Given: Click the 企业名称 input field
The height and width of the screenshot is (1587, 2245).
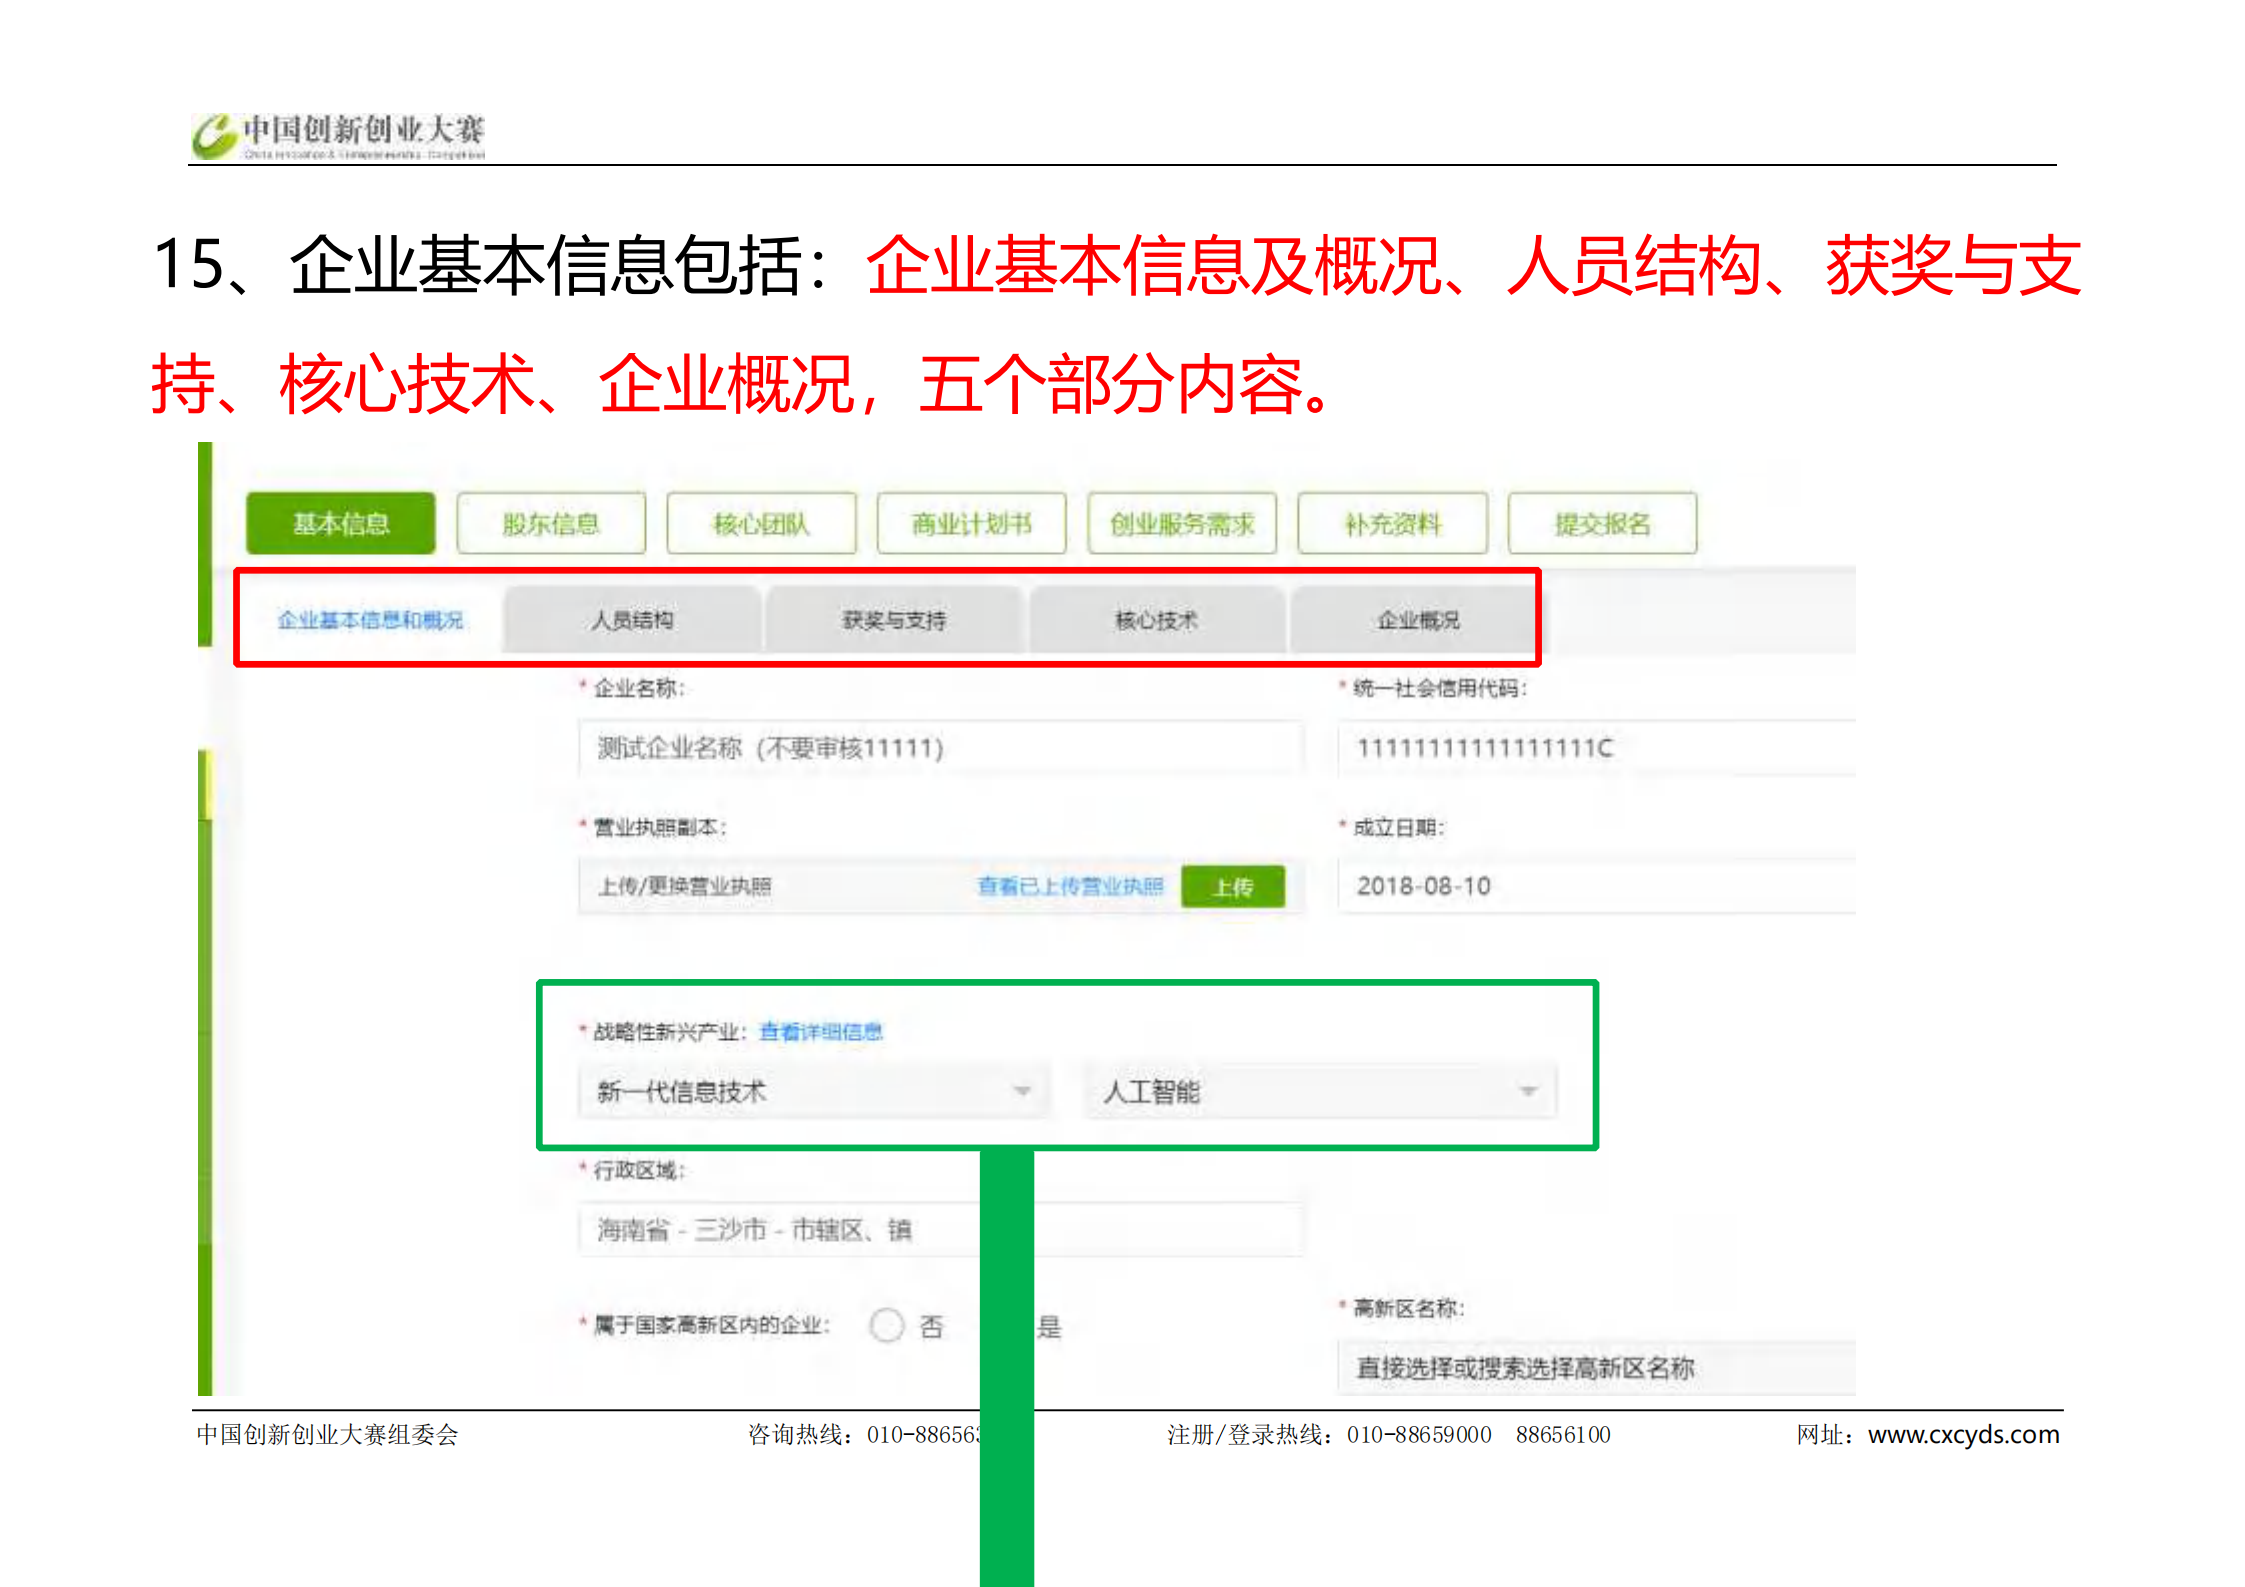Looking at the screenshot, I should [x=940, y=748].
